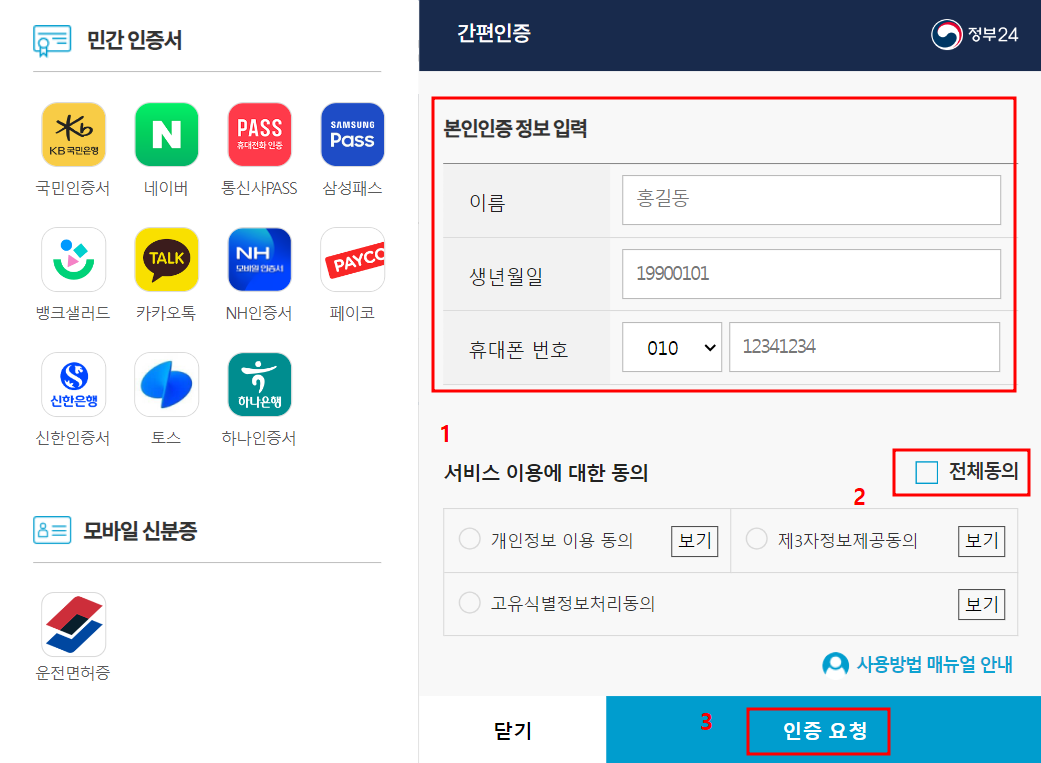
Task: Click the 민간 인증서 certificate header icon
Action: [x=52, y=41]
